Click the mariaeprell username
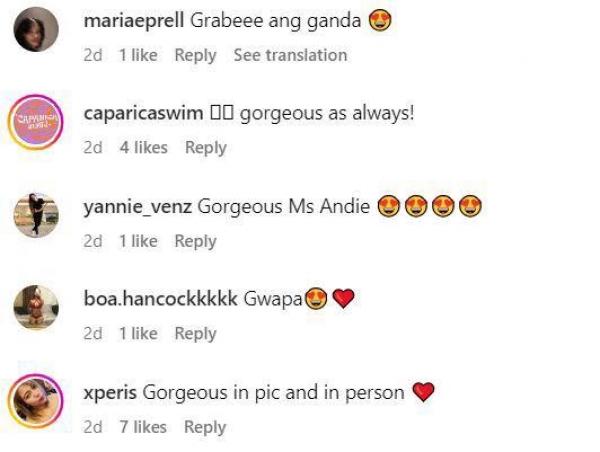This screenshot has width=600, height=452. (x=134, y=21)
